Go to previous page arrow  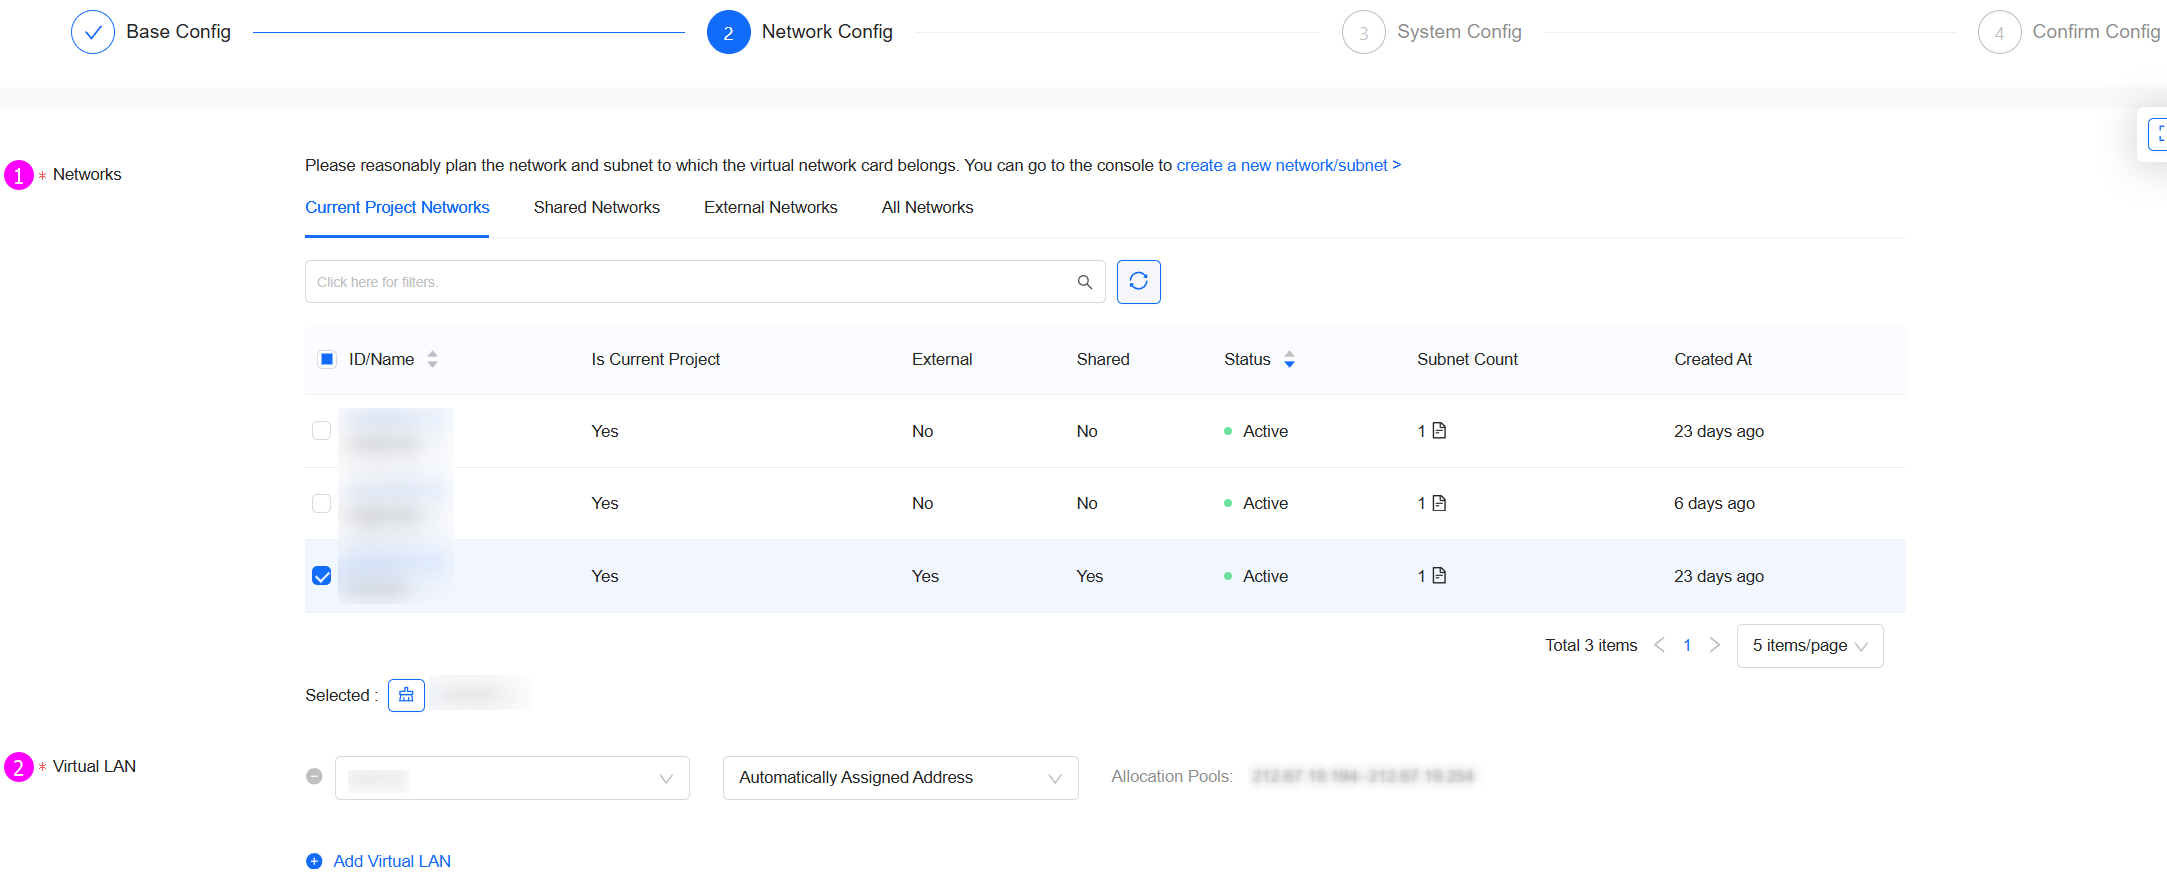(x=1660, y=645)
